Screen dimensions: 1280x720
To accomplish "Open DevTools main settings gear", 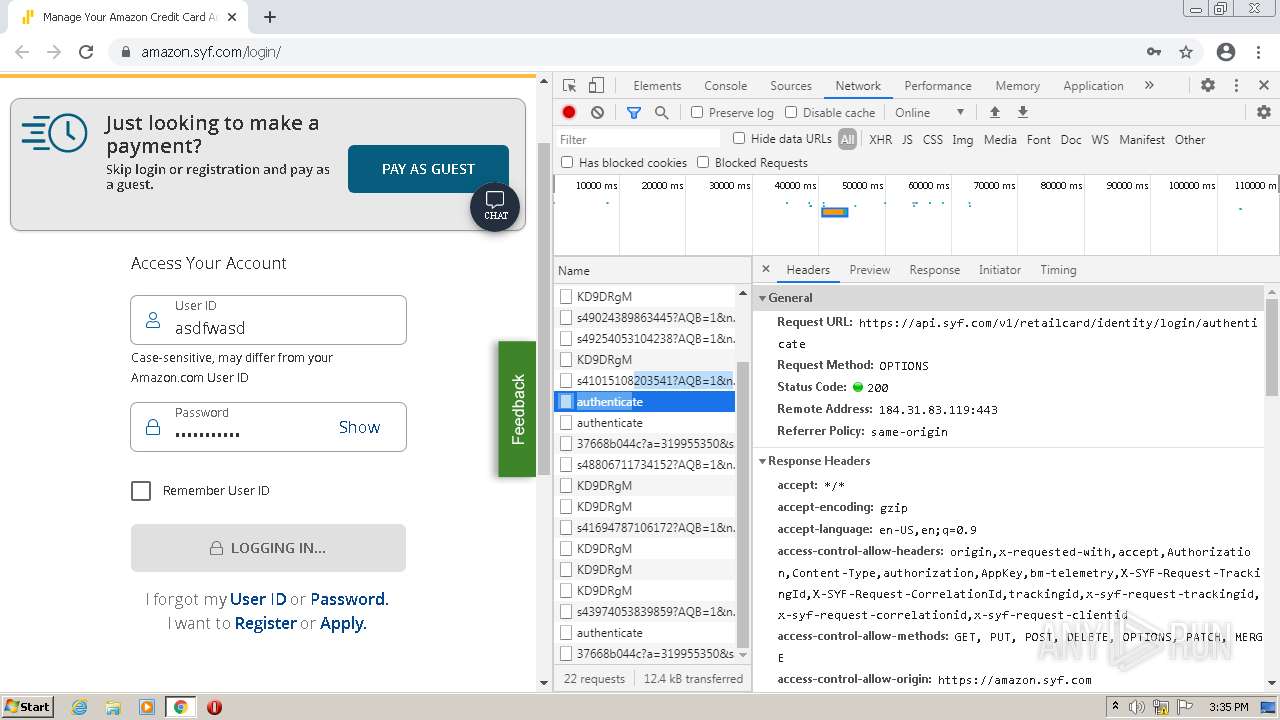I will pos(1208,86).
